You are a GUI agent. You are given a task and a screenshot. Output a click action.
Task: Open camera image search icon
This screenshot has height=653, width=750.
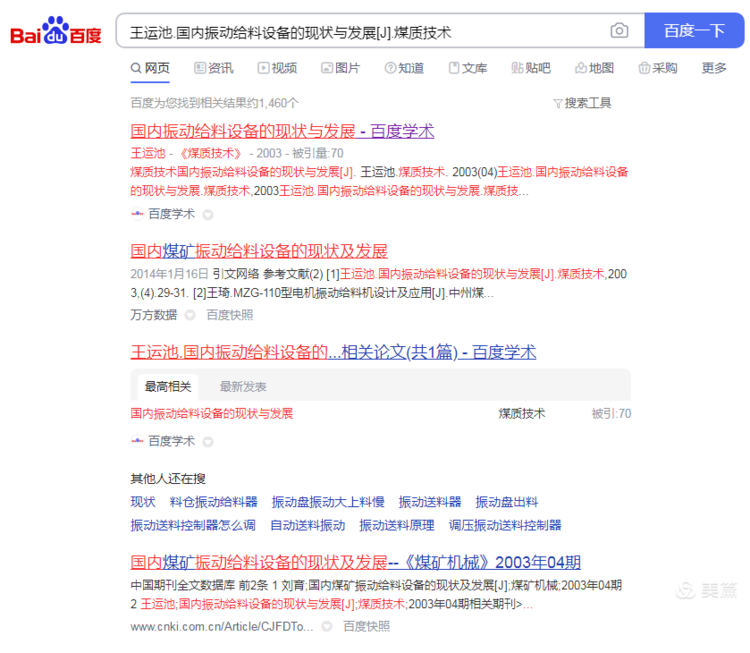point(619,31)
